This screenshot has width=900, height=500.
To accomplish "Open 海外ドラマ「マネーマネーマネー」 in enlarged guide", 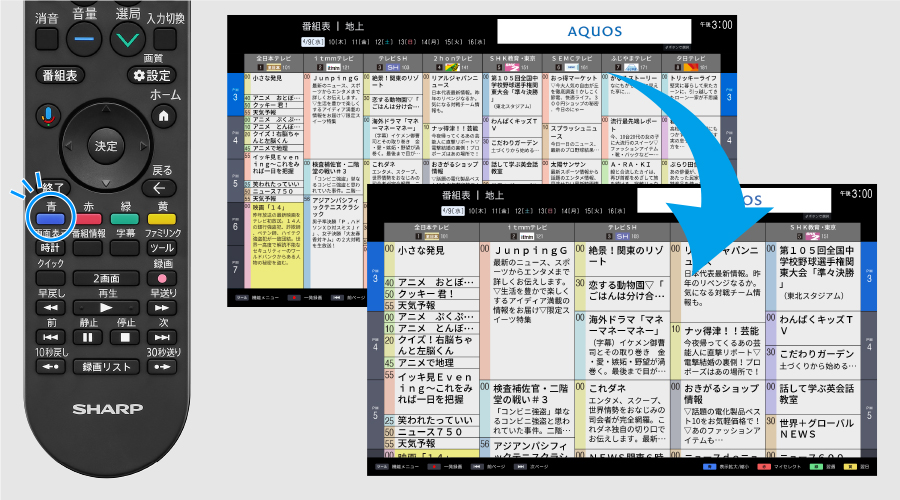I will (622, 345).
